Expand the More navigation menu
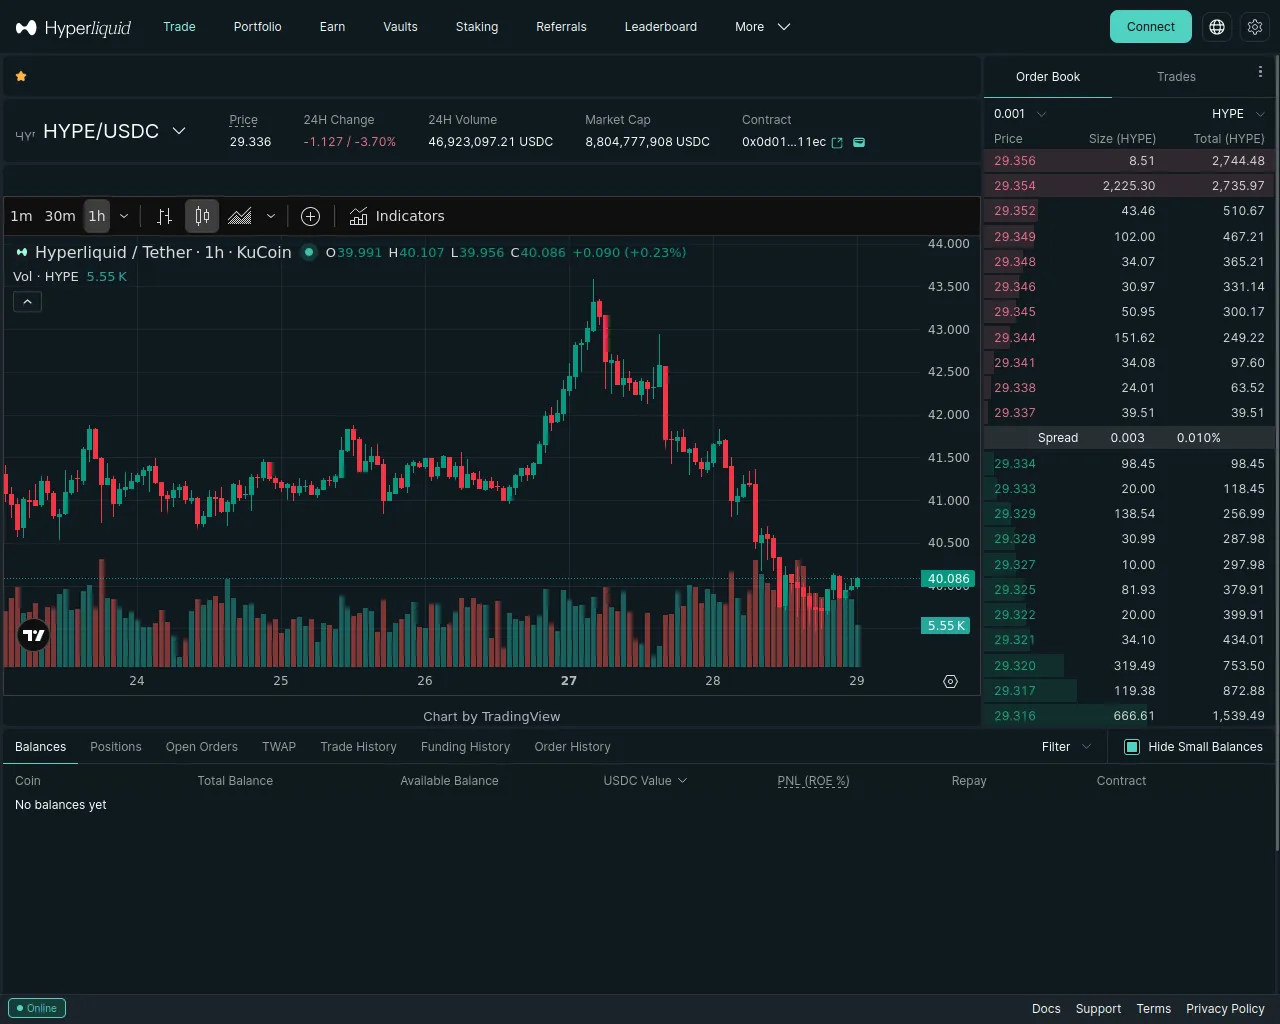This screenshot has height=1024, width=1280. coord(762,27)
